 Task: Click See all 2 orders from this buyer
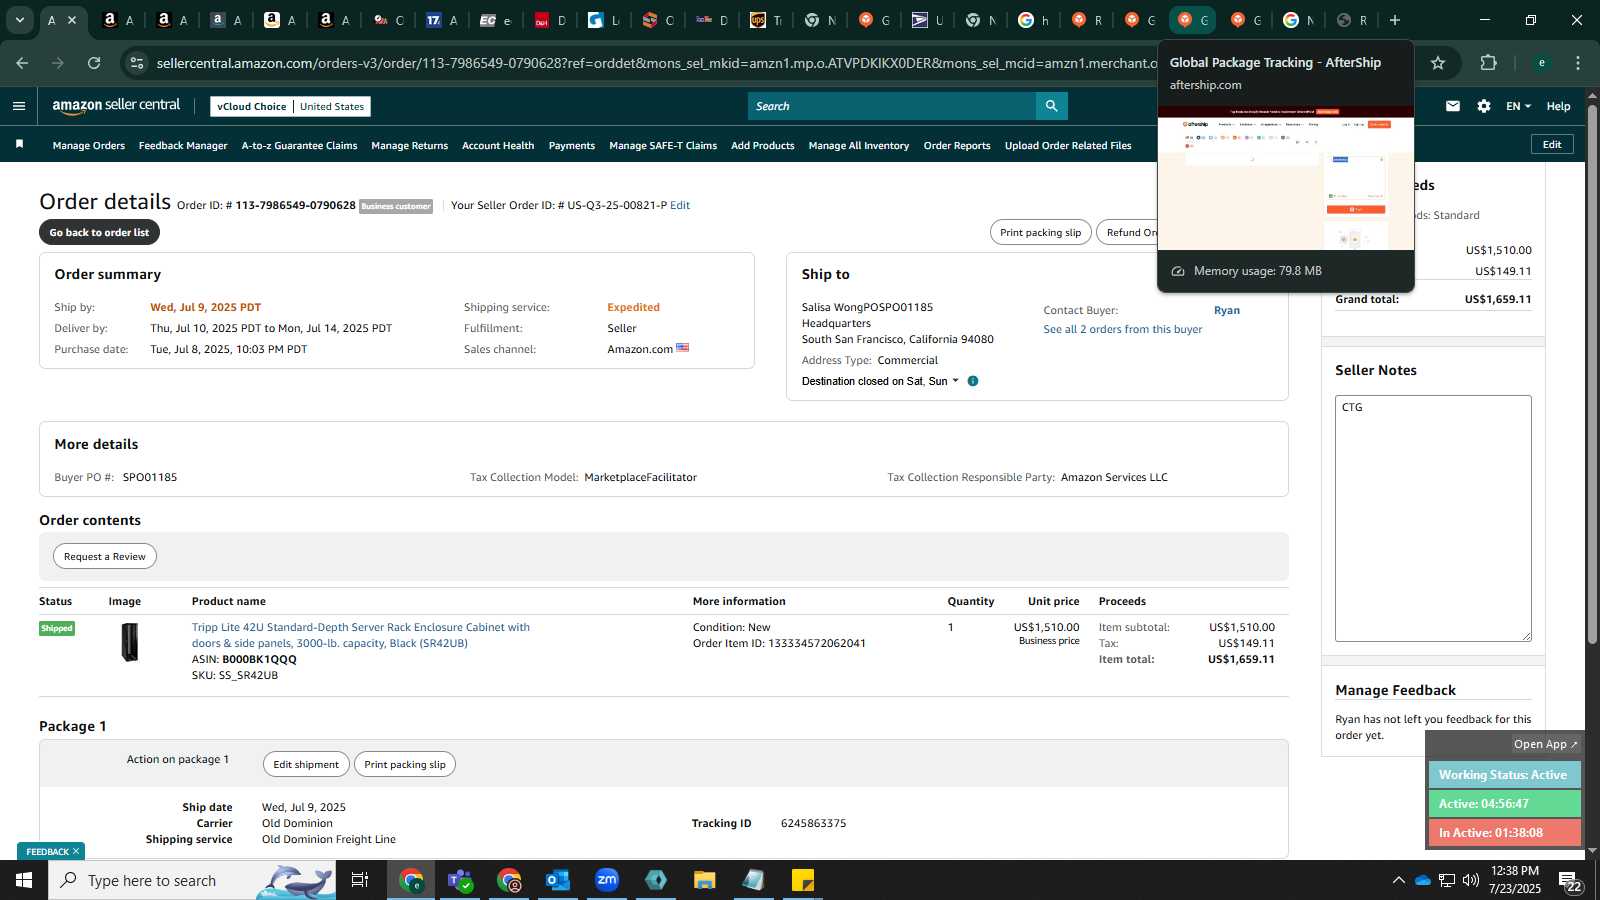[x=1123, y=329]
